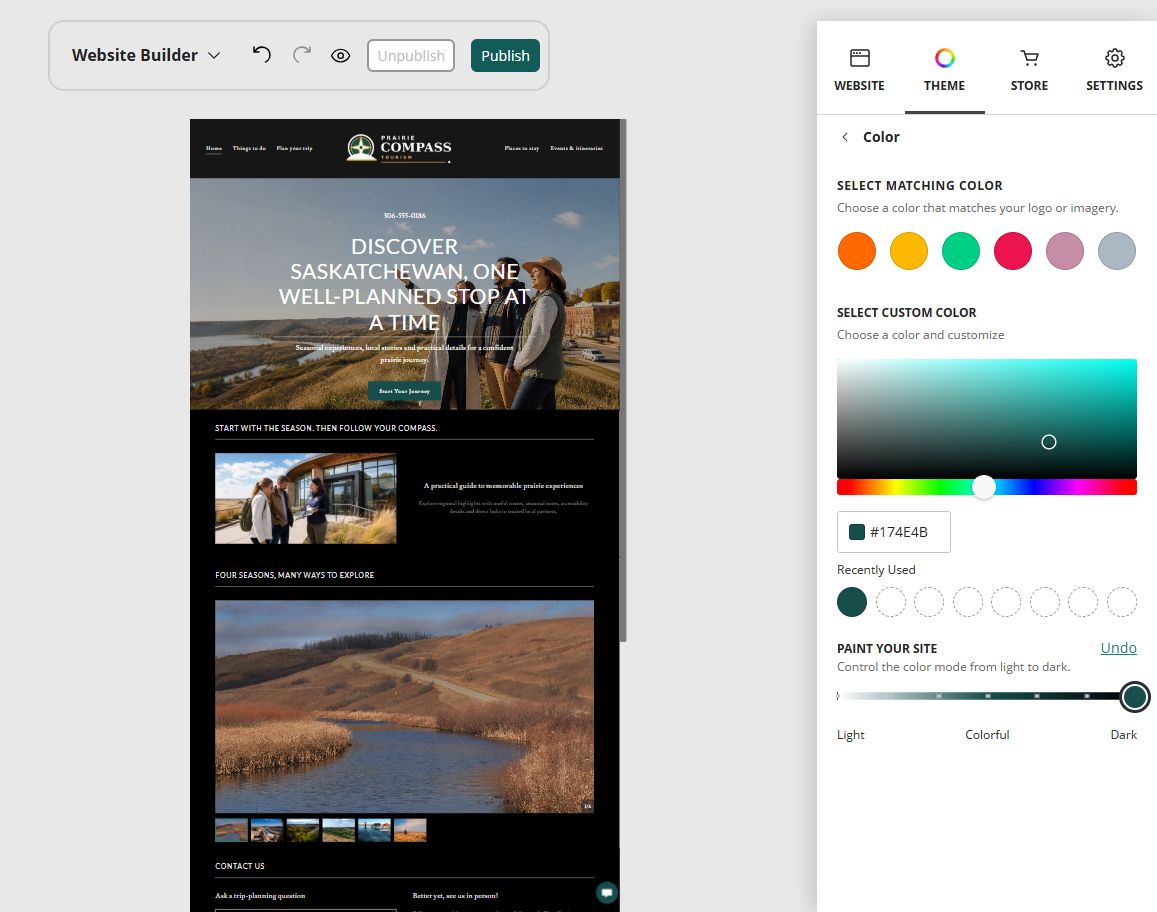Select the fourth gallery thumbnail

(x=339, y=830)
